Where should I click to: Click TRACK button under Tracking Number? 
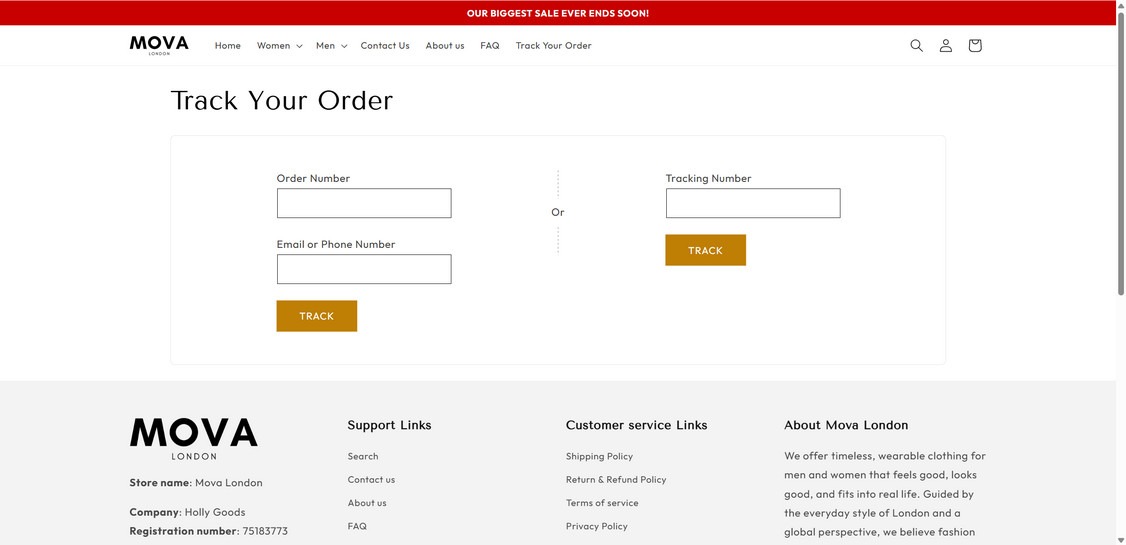[705, 250]
